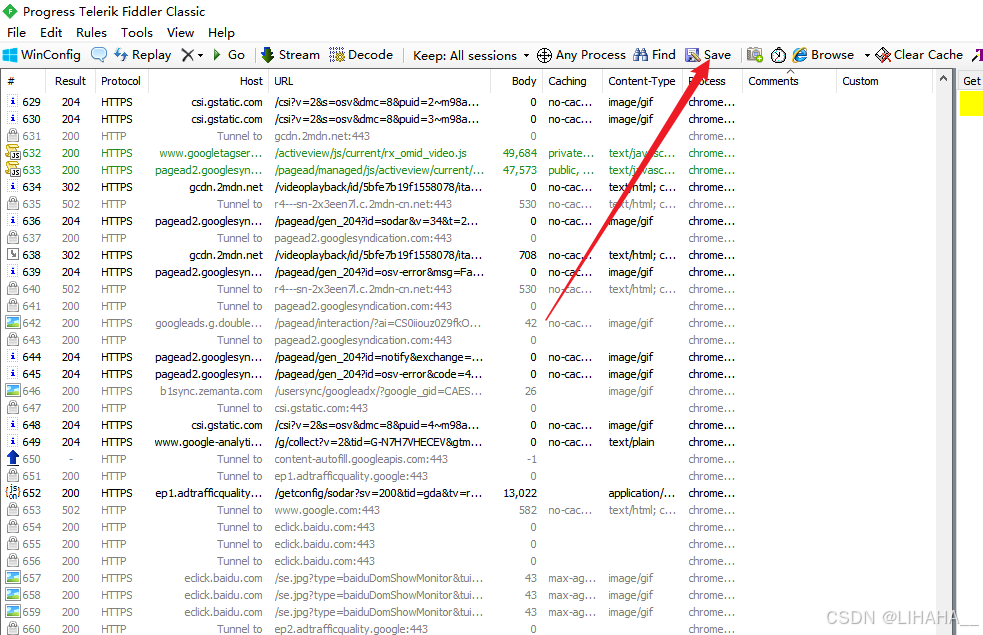This screenshot has width=983, height=635.
Task: Open Keep: All sessions dropdown
Action: pyautogui.click(x=471, y=56)
